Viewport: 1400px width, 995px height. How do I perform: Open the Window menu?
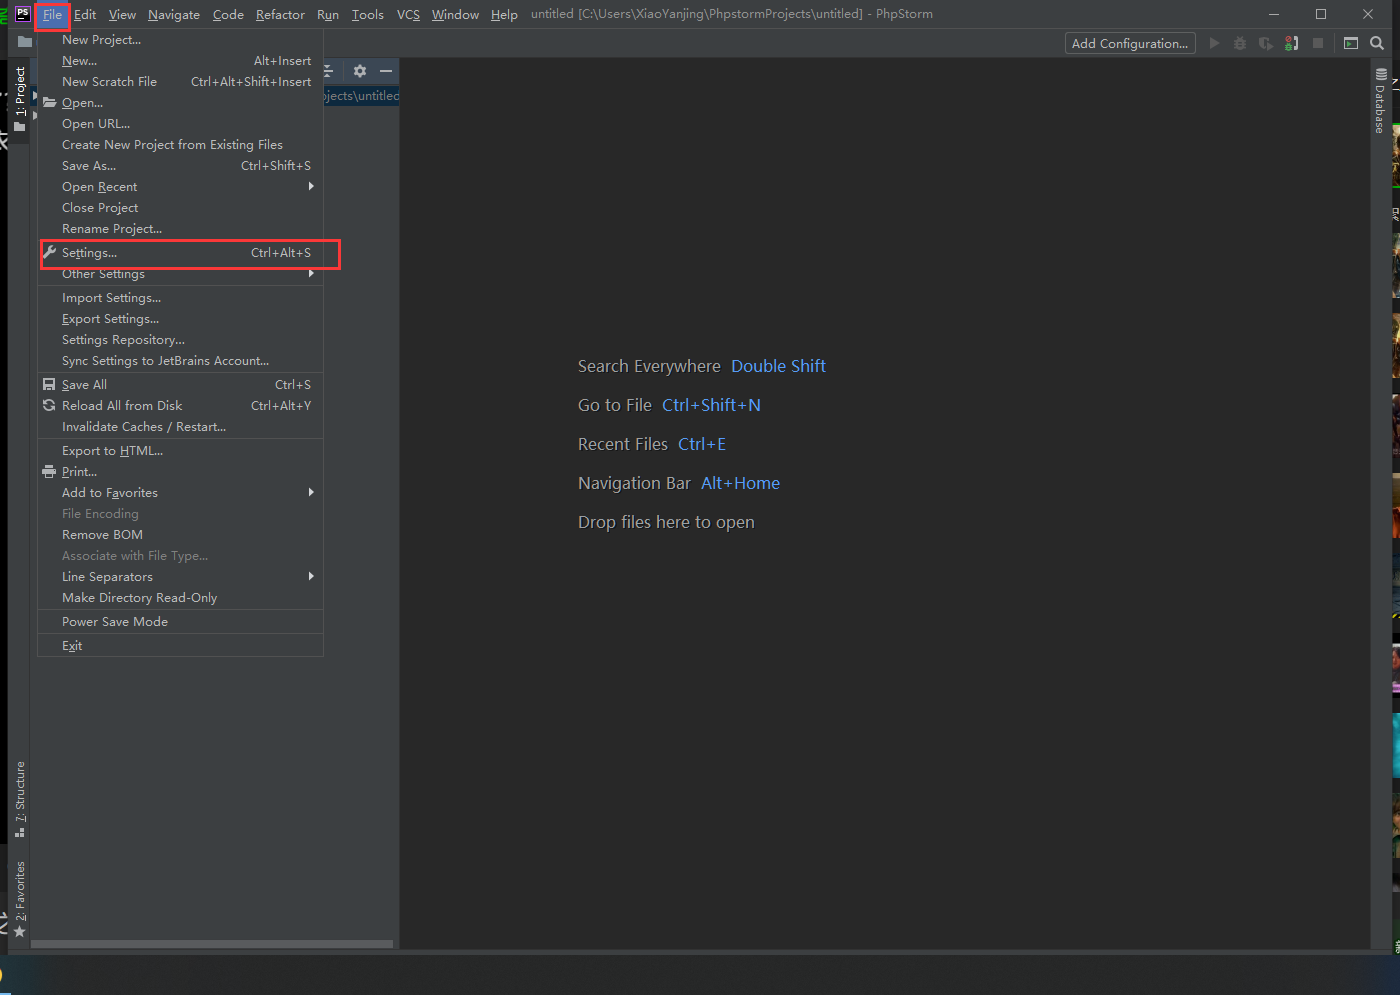(x=455, y=14)
